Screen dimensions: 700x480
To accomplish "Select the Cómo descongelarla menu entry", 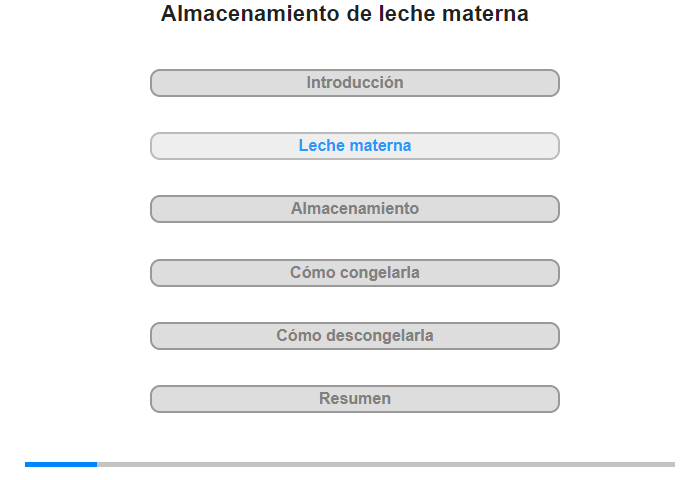I will point(354,336).
